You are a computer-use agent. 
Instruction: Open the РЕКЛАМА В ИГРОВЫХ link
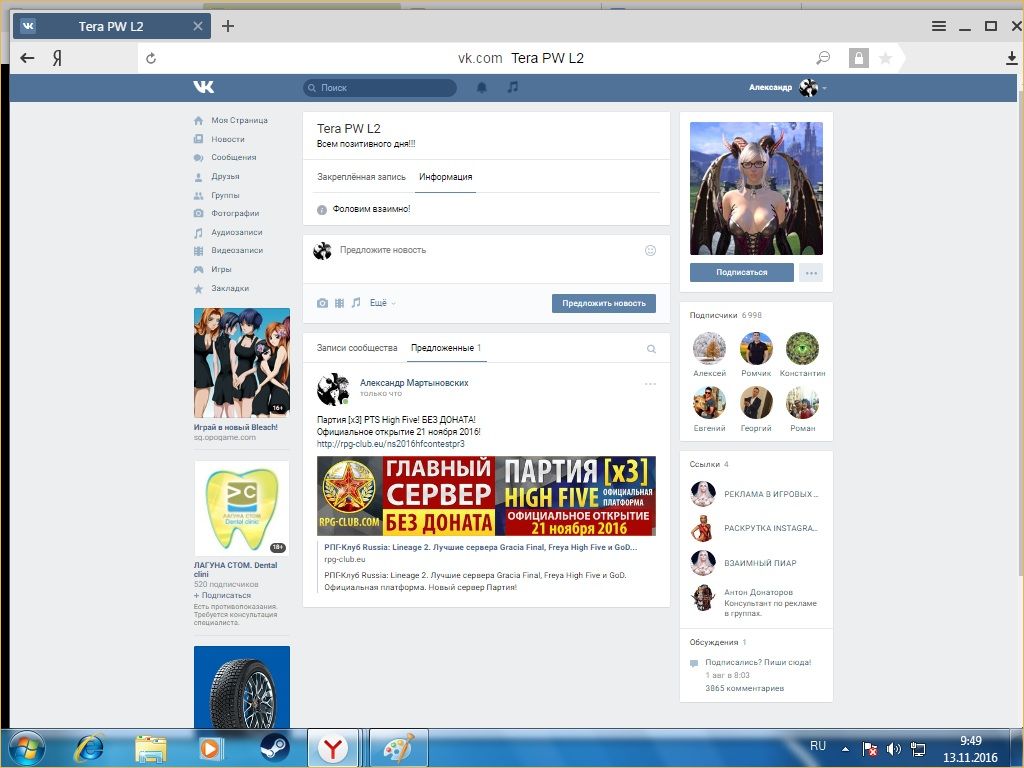[x=771, y=494]
